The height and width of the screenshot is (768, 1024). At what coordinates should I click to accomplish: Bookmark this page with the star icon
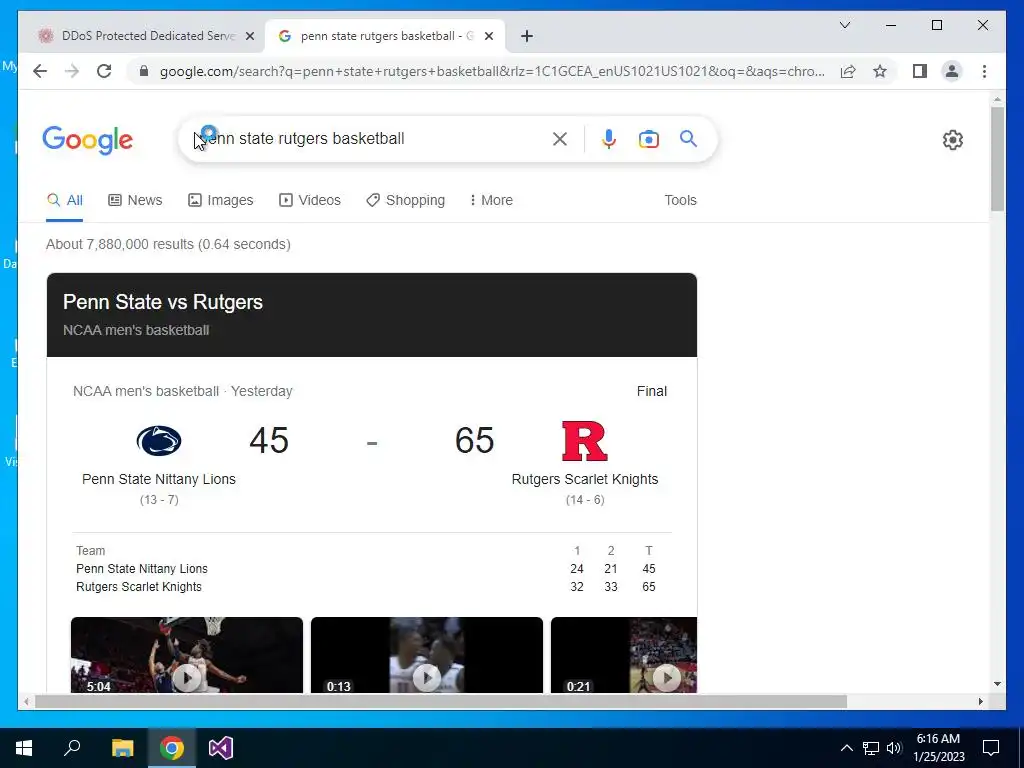(x=880, y=71)
